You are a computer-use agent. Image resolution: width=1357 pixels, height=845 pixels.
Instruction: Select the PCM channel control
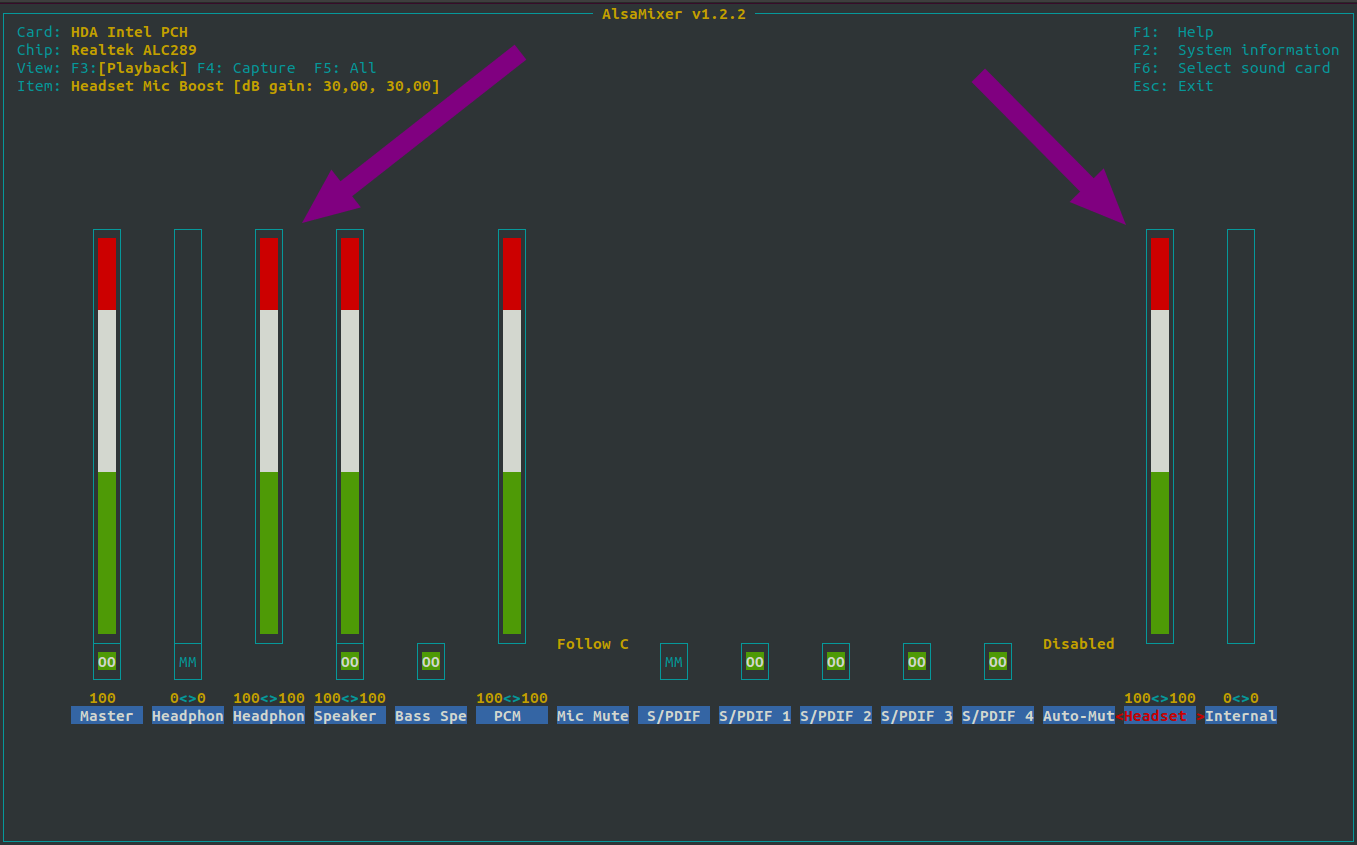pos(511,715)
